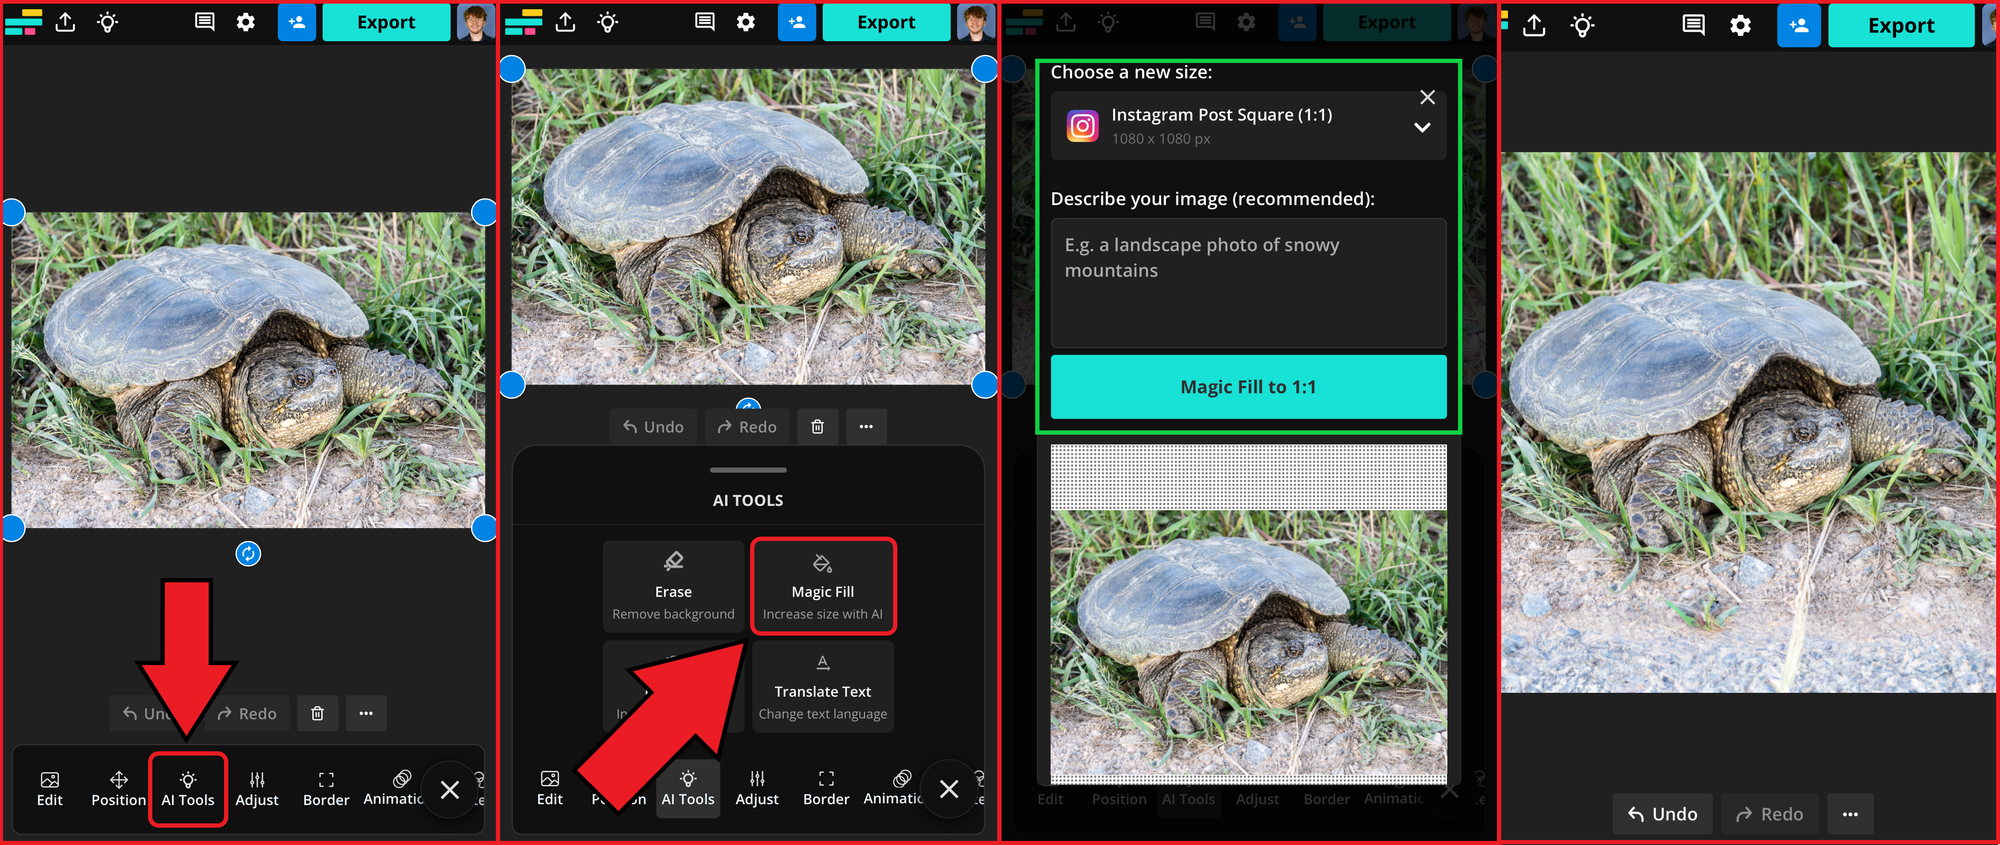Delete layer with trash icon in first screen

pyautogui.click(x=317, y=713)
